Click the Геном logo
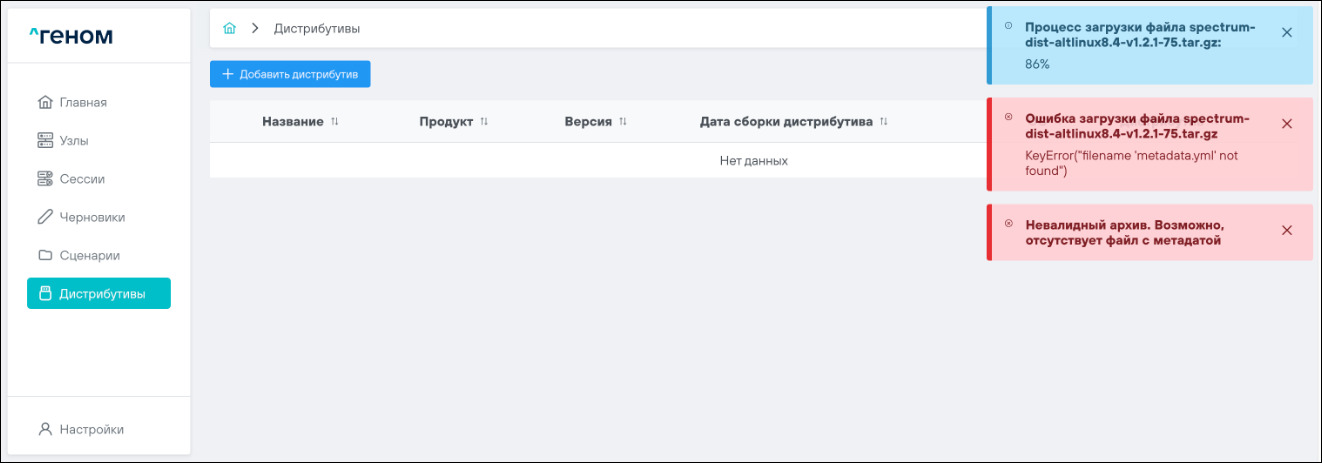This screenshot has width=1322, height=463. point(71,37)
